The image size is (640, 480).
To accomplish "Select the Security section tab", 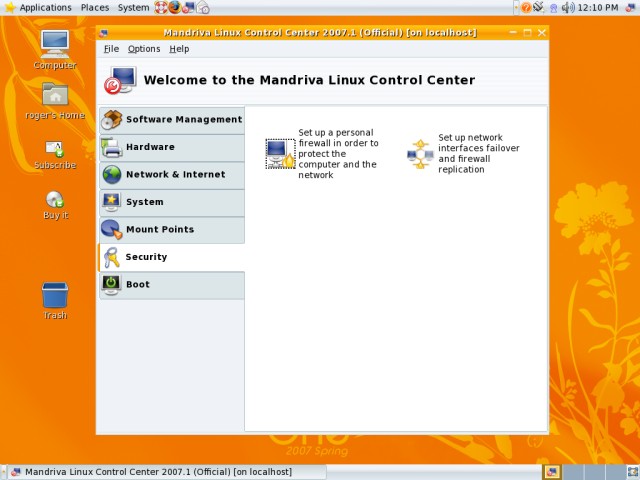I will [x=172, y=257].
